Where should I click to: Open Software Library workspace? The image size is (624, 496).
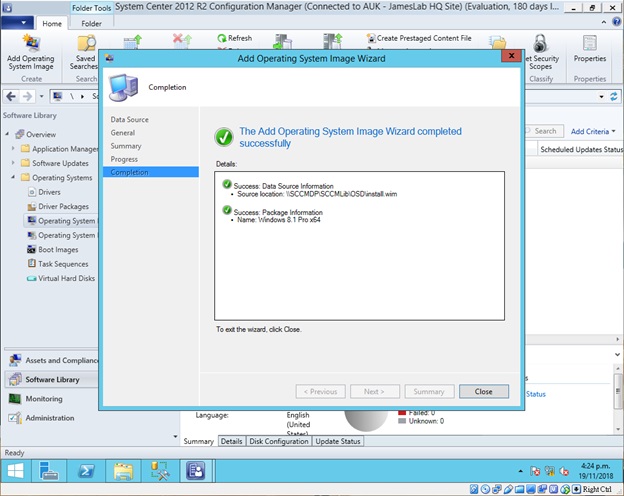[x=52, y=379]
